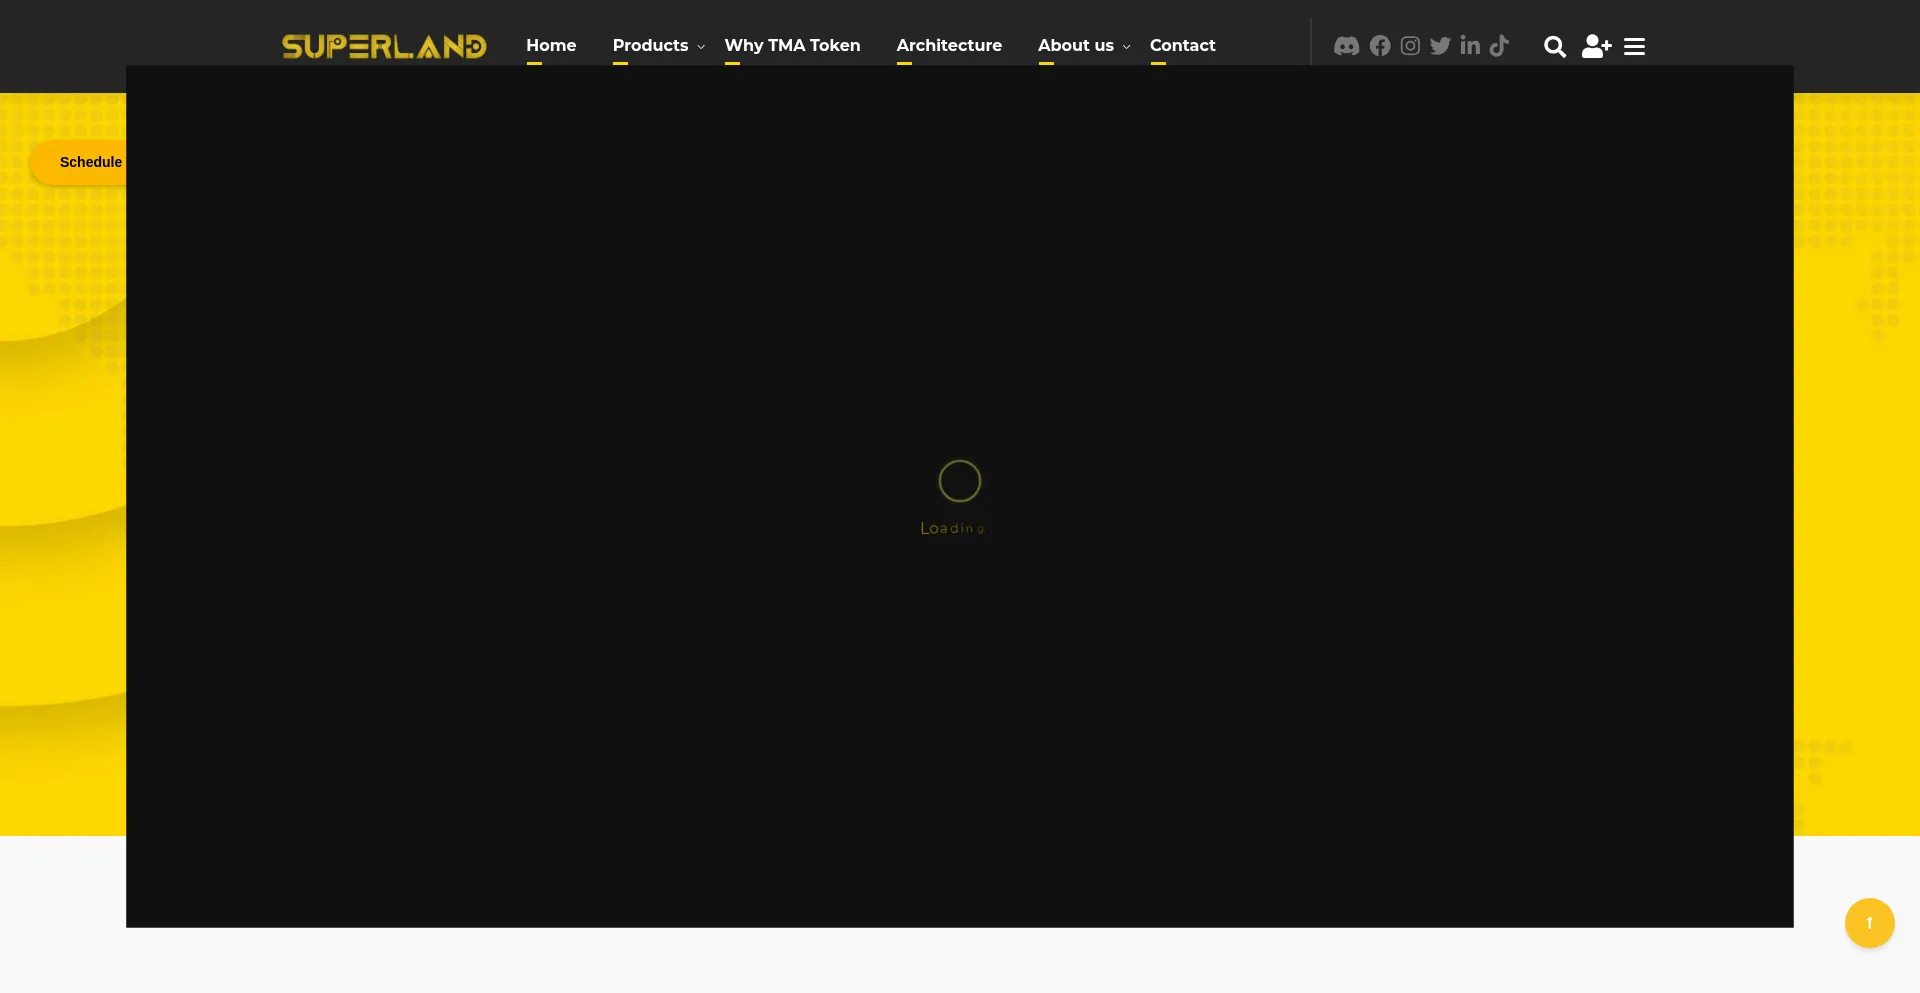Click the search magnifier icon
The width and height of the screenshot is (1920, 993).
1554,47
